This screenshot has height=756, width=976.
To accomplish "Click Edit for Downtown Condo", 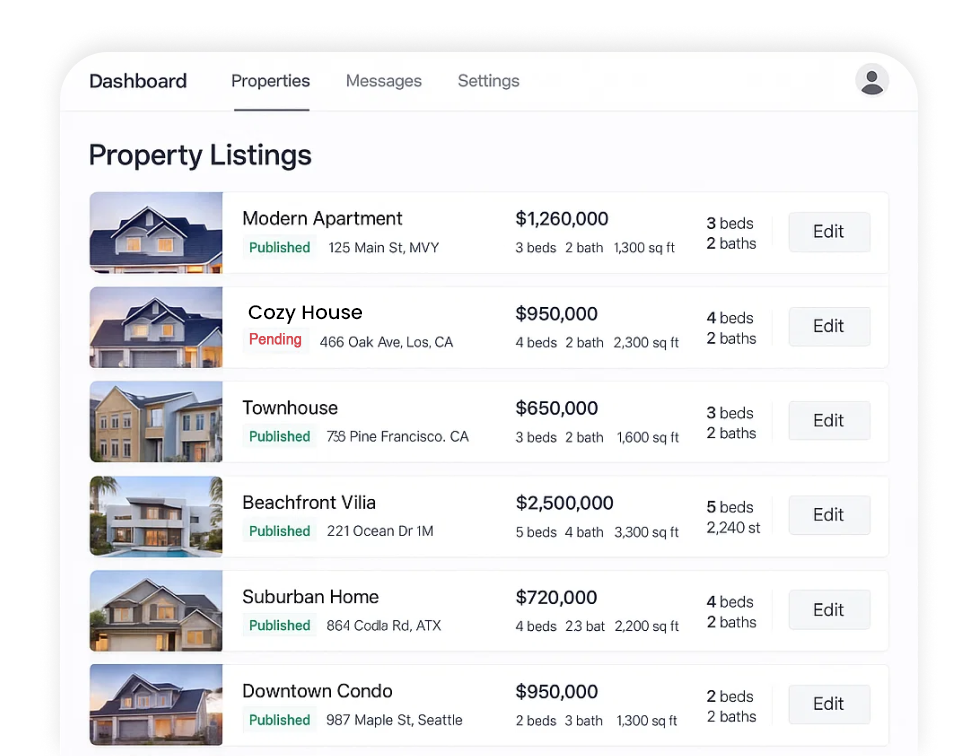I will coord(829,704).
